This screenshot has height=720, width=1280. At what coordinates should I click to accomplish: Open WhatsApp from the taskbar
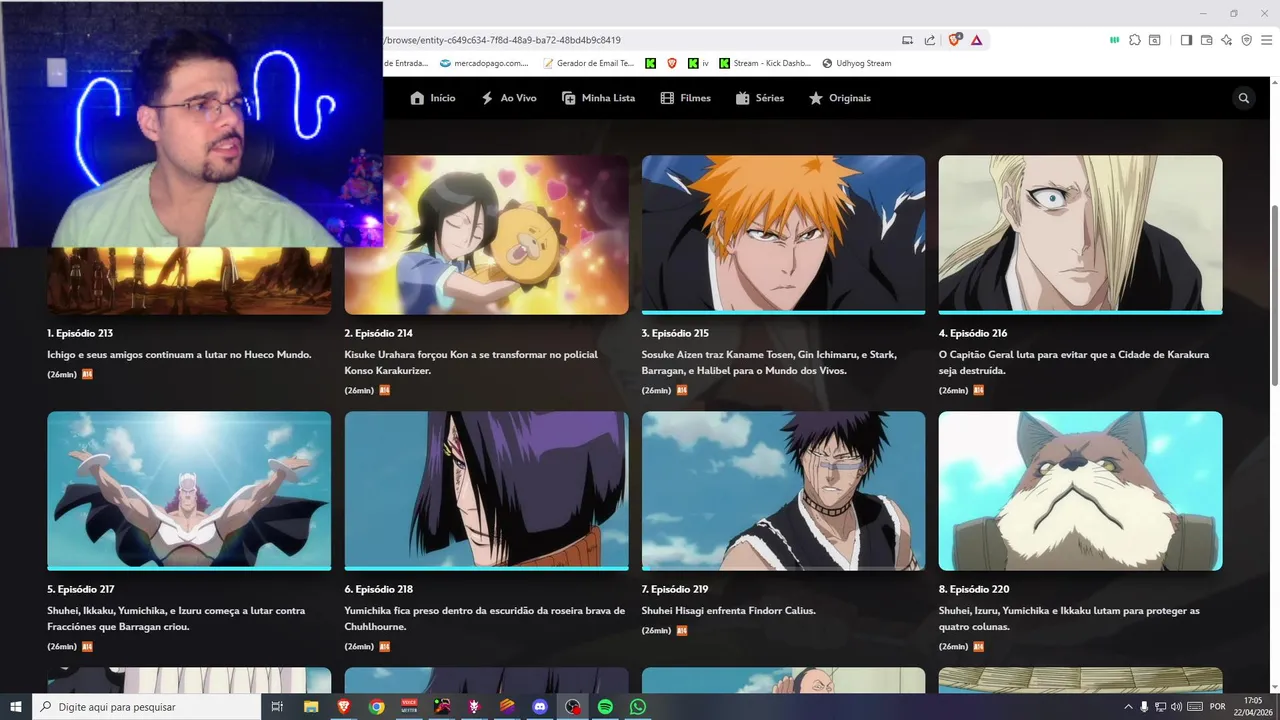(x=638, y=707)
